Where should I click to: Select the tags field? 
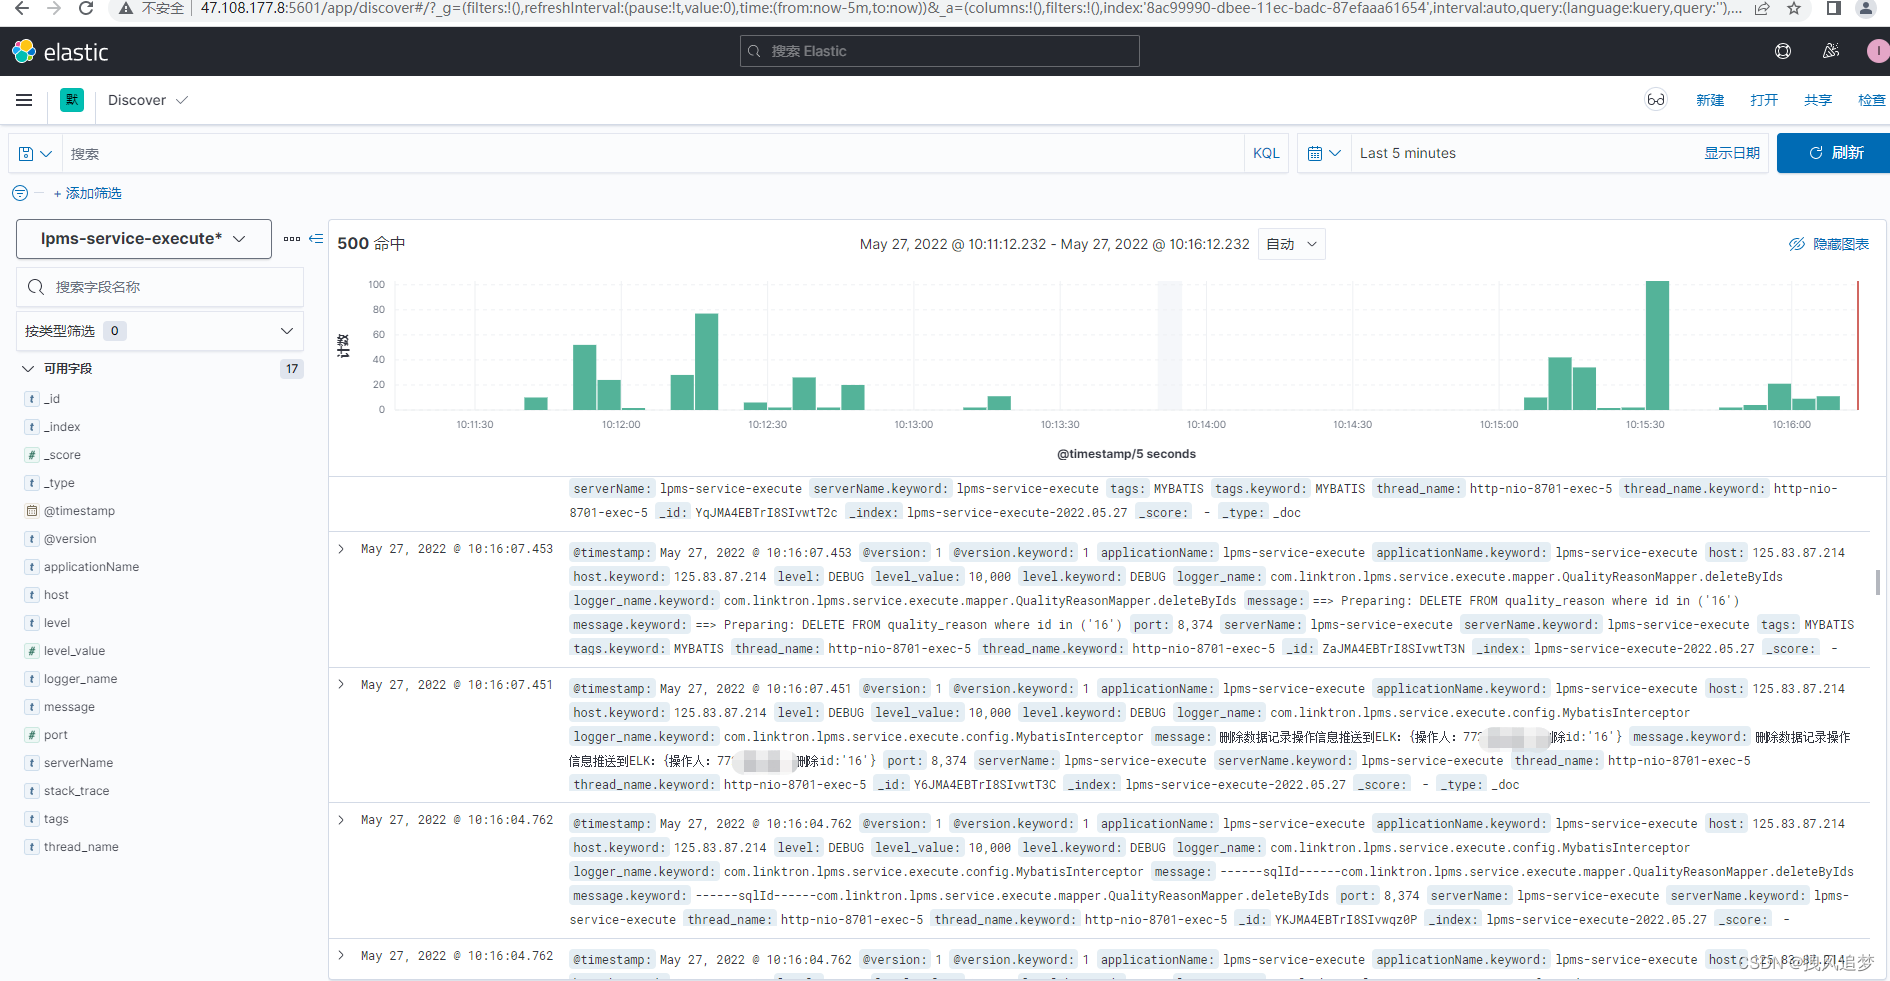point(56,819)
